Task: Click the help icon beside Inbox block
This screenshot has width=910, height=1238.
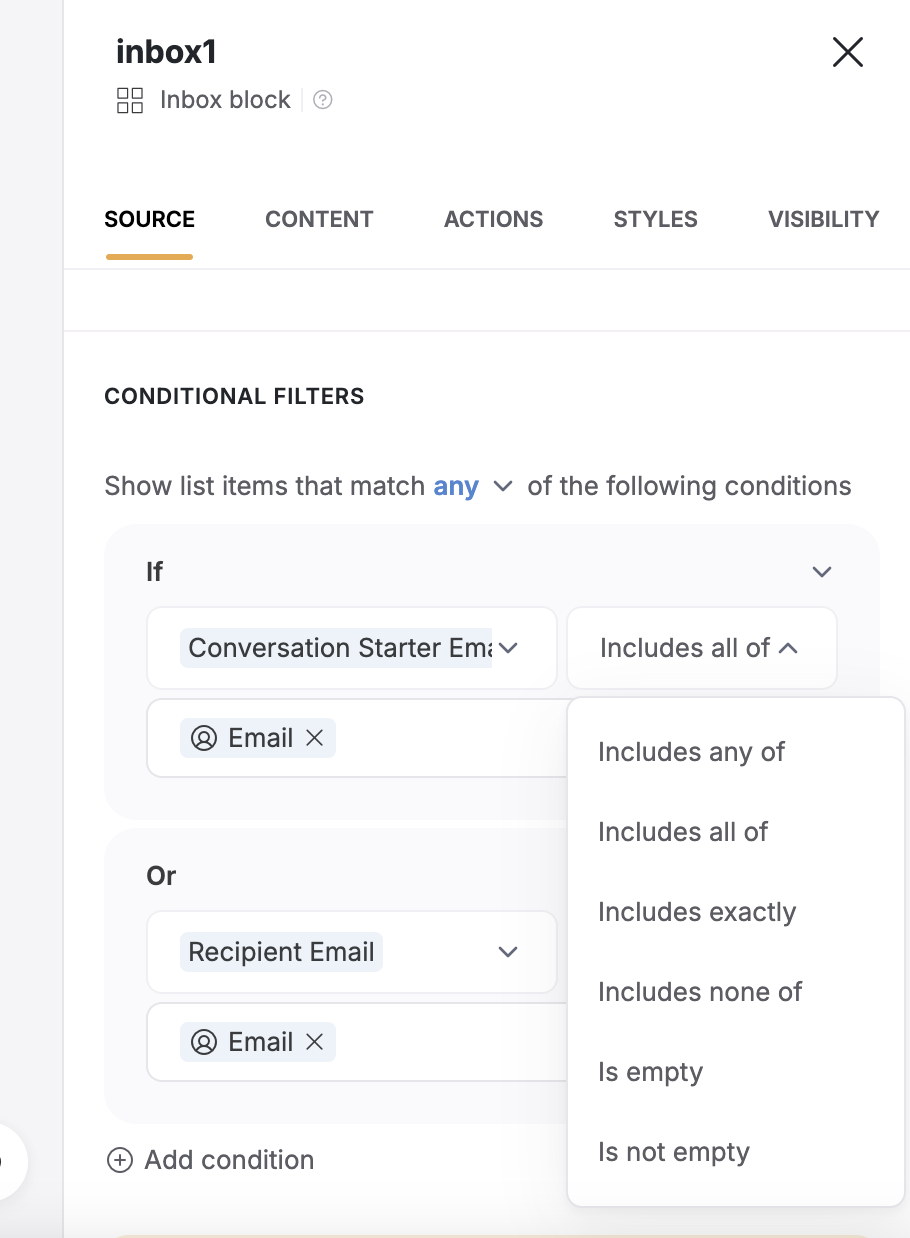Action: pyautogui.click(x=322, y=100)
